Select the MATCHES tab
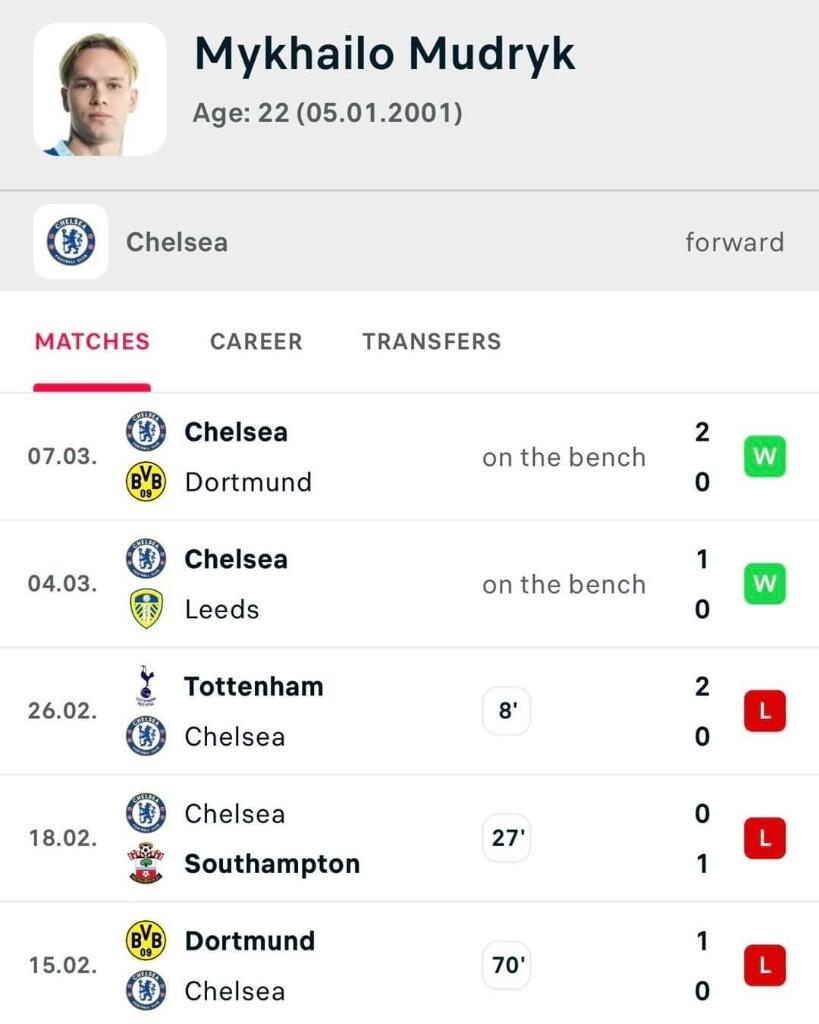This screenshot has width=819, height=1024. click(x=92, y=342)
